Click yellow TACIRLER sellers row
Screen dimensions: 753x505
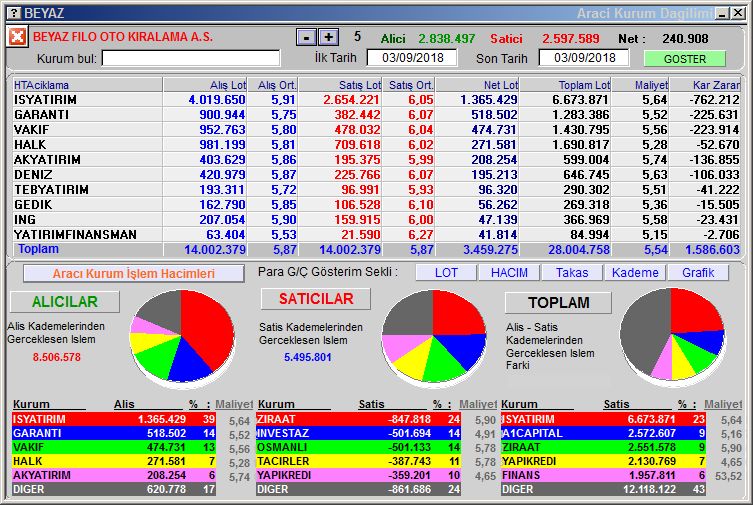pos(359,461)
